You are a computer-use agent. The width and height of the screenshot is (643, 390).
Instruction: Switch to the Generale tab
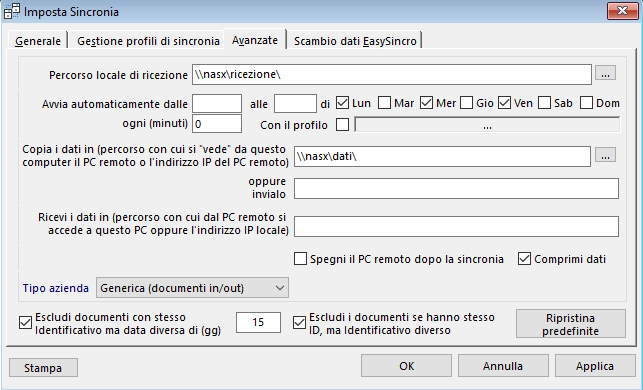pos(38,41)
